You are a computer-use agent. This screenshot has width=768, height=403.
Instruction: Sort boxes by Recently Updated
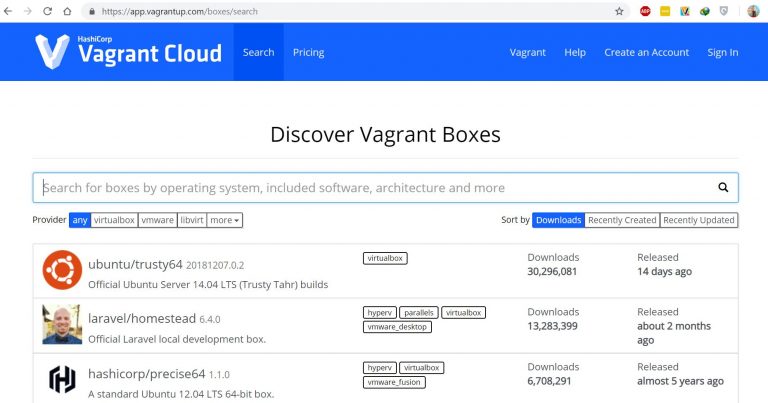tap(699, 220)
